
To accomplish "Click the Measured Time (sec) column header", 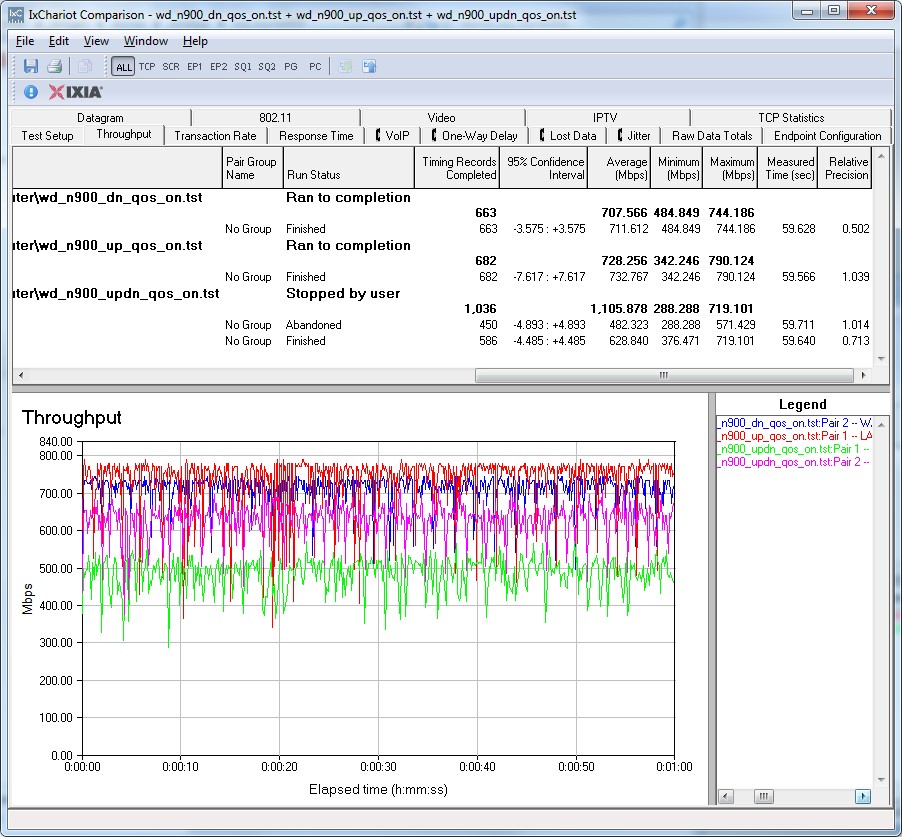I will point(788,168).
